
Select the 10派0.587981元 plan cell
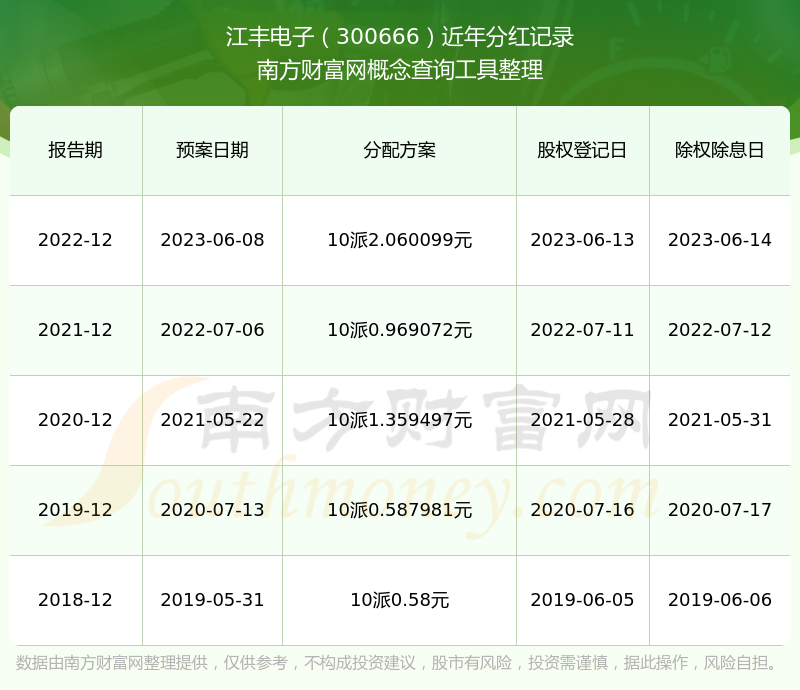399,510
